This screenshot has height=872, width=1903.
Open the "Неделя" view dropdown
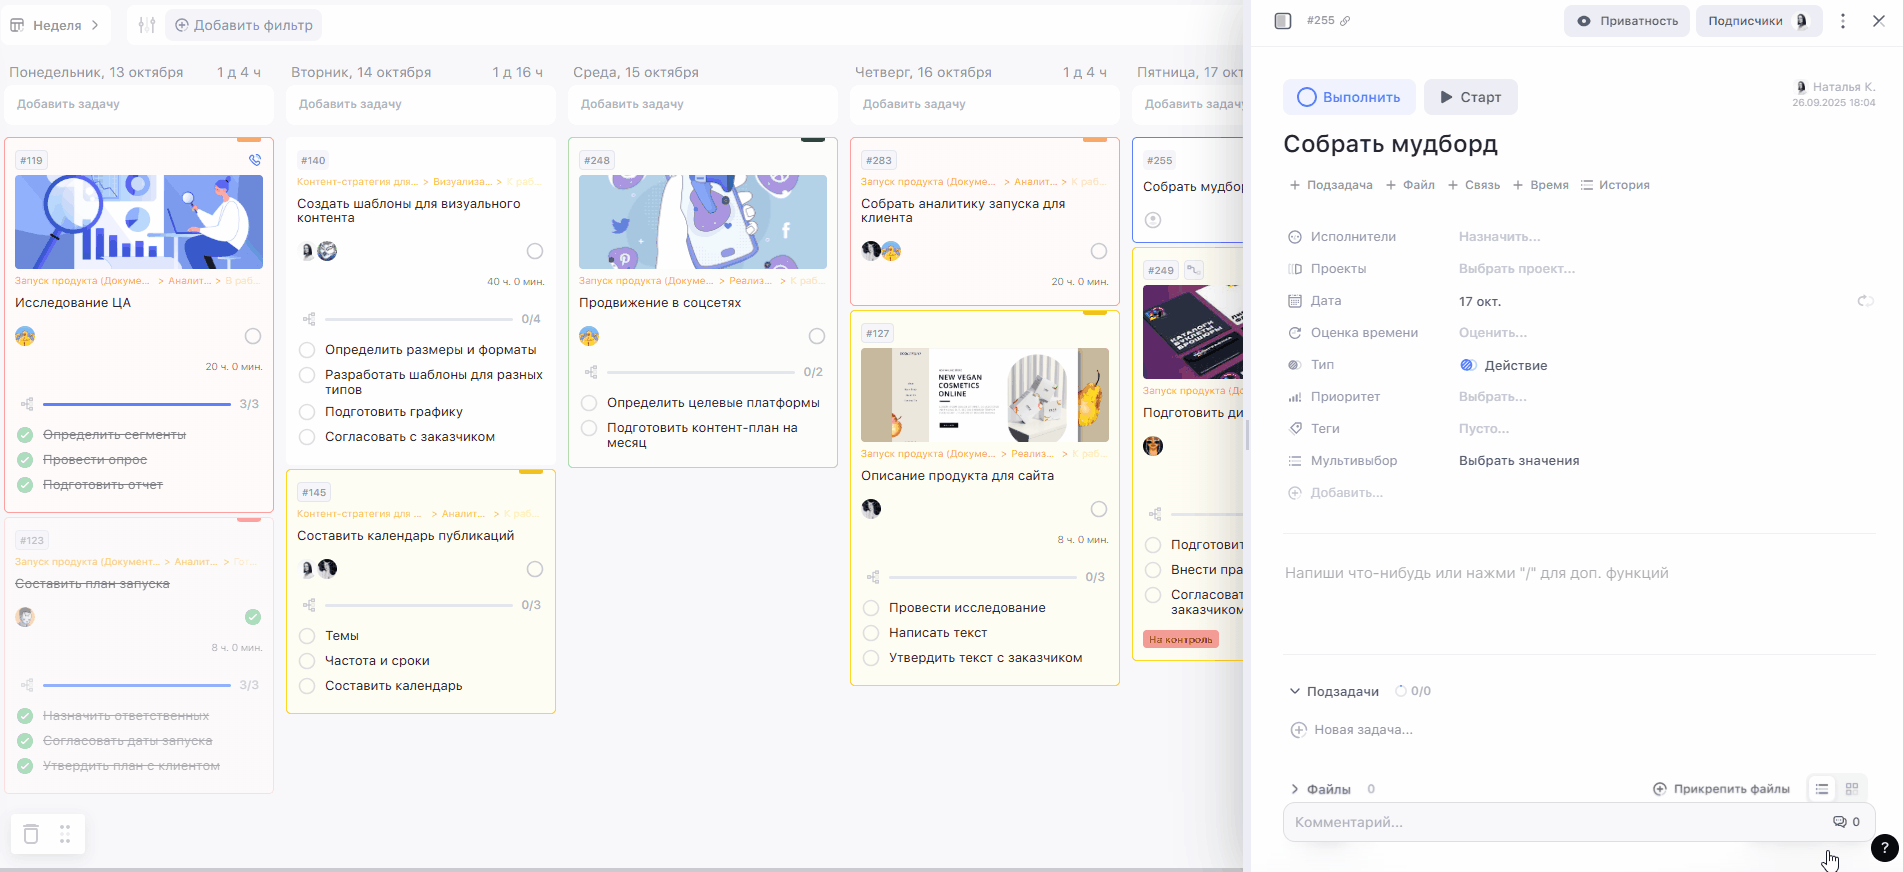coord(56,25)
